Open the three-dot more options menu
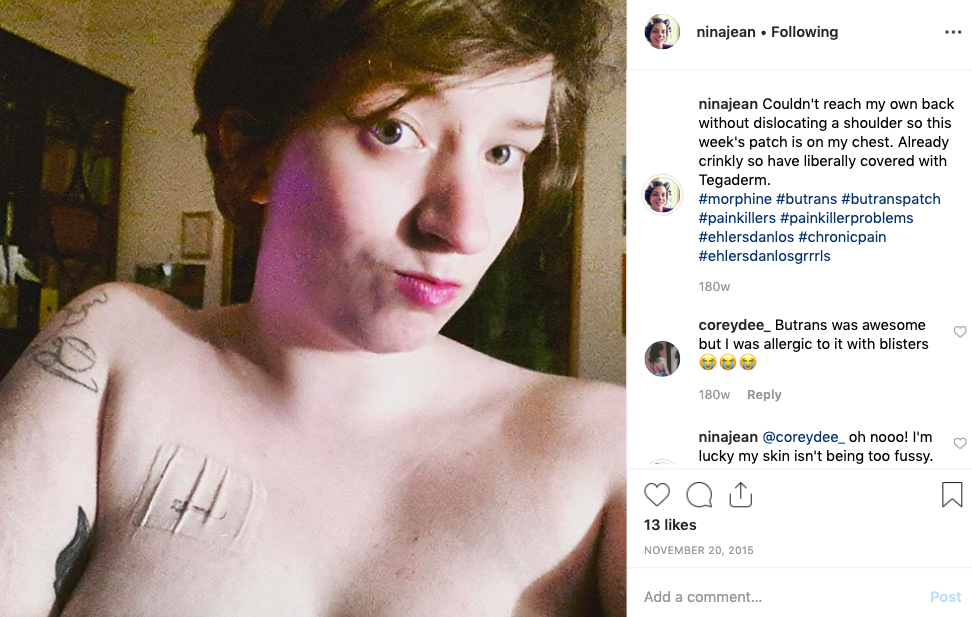This screenshot has width=972, height=617. [953, 32]
